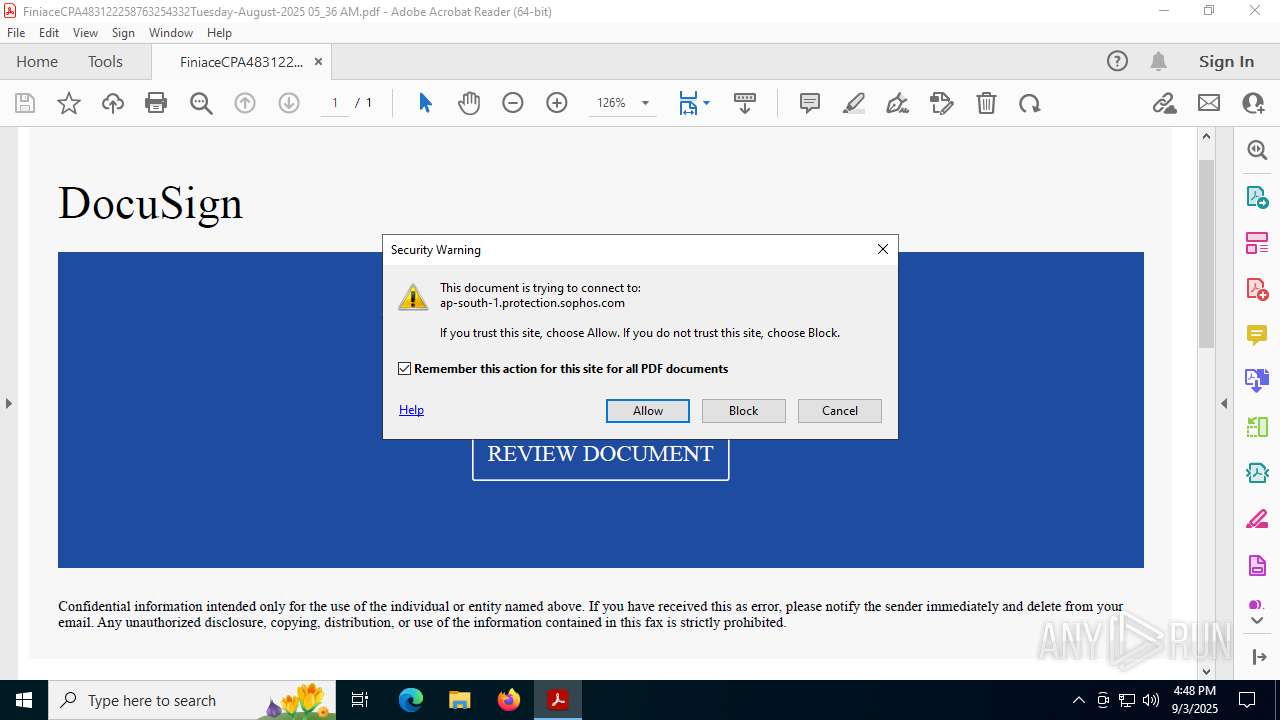Click Cancel in Security Warning
This screenshot has height=720, width=1280.
pos(840,411)
